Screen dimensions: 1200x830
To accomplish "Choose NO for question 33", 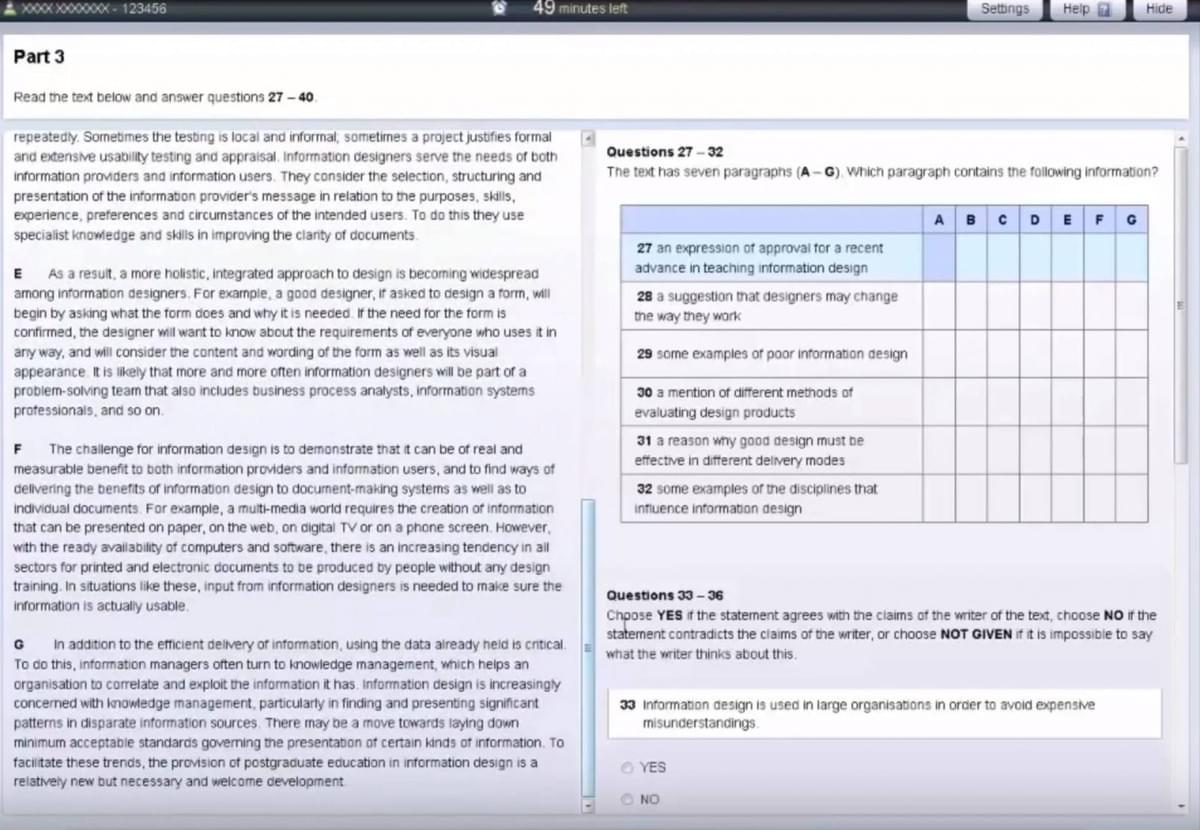I will 627,799.
